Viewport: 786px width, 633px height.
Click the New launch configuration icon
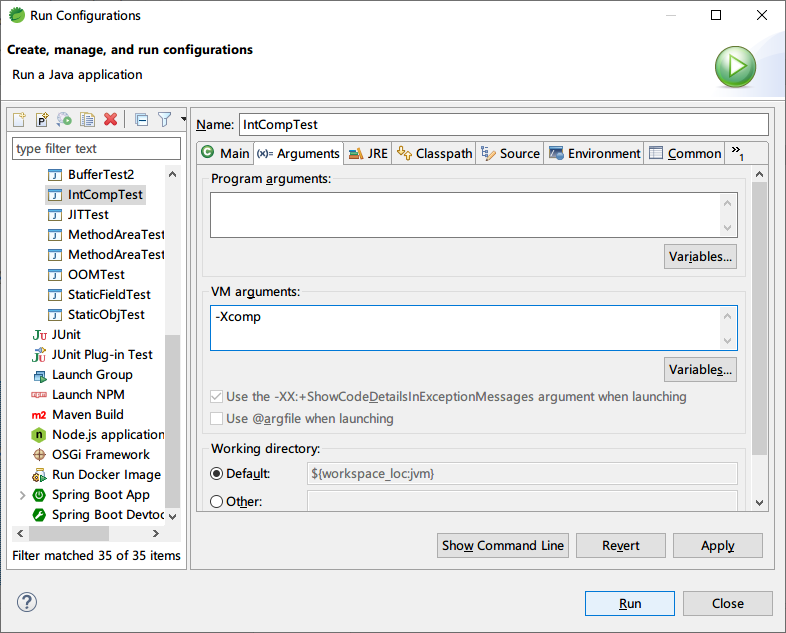19,120
